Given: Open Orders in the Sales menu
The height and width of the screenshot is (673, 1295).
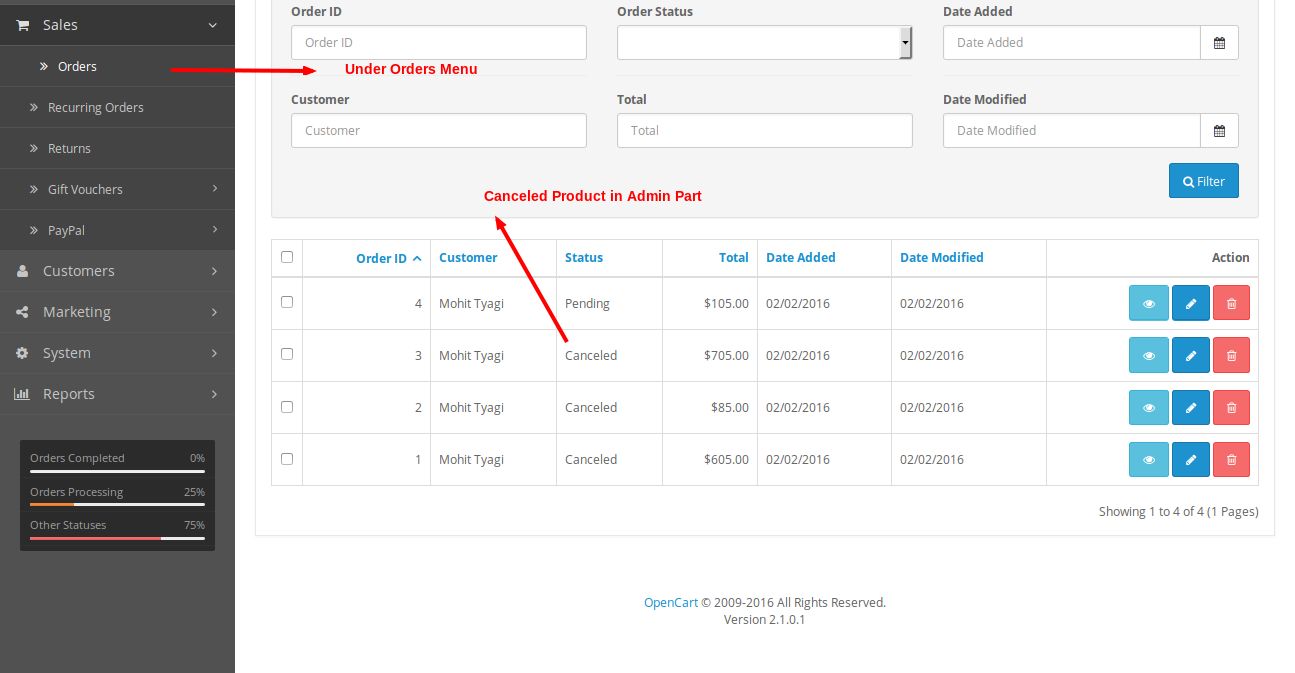Looking at the screenshot, I should click(x=117, y=66).
